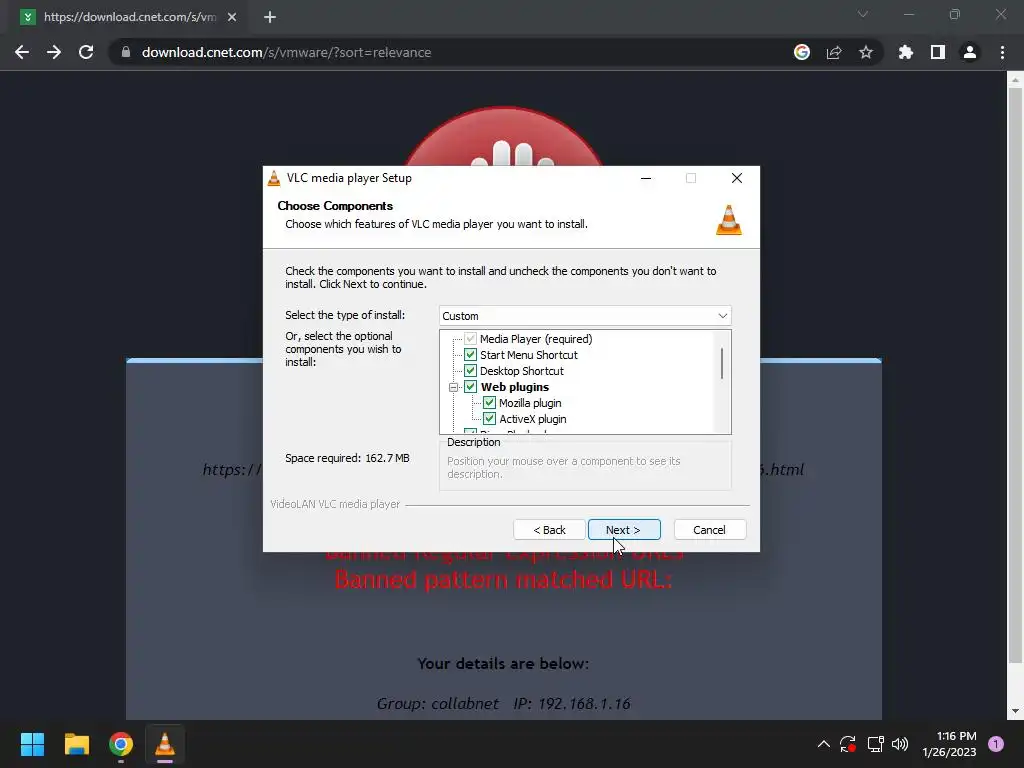Uncheck Start Menu Shortcut component
The height and width of the screenshot is (768, 1024).
point(470,355)
